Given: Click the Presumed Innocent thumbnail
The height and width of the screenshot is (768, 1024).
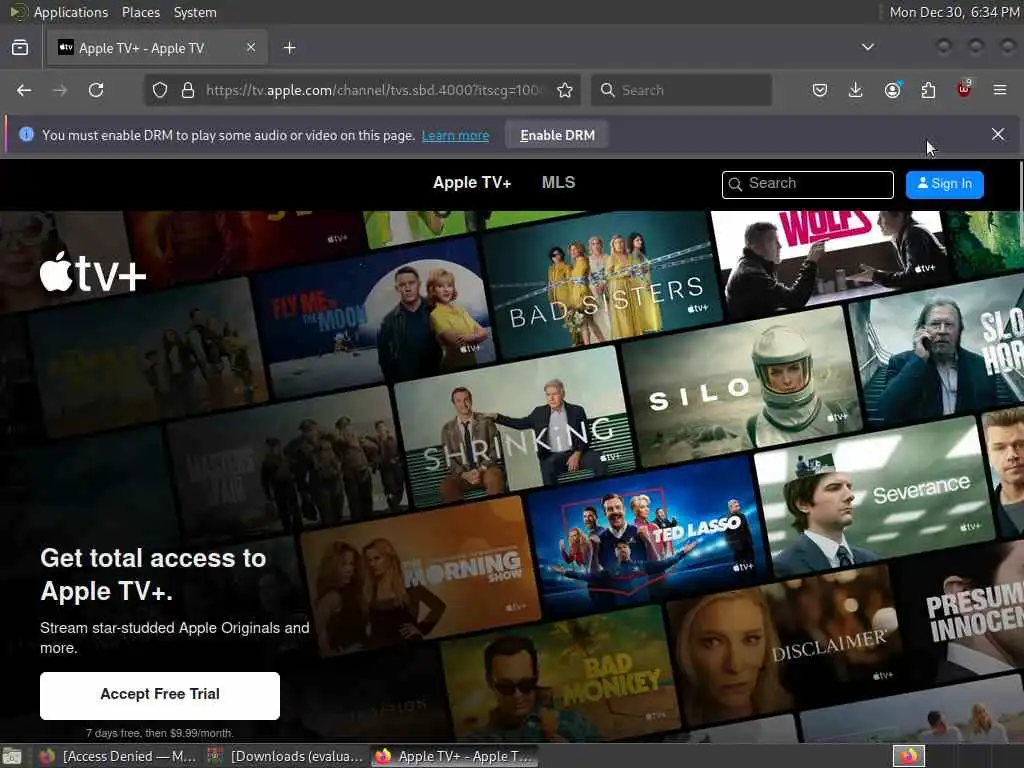Looking at the screenshot, I should click(x=967, y=614).
